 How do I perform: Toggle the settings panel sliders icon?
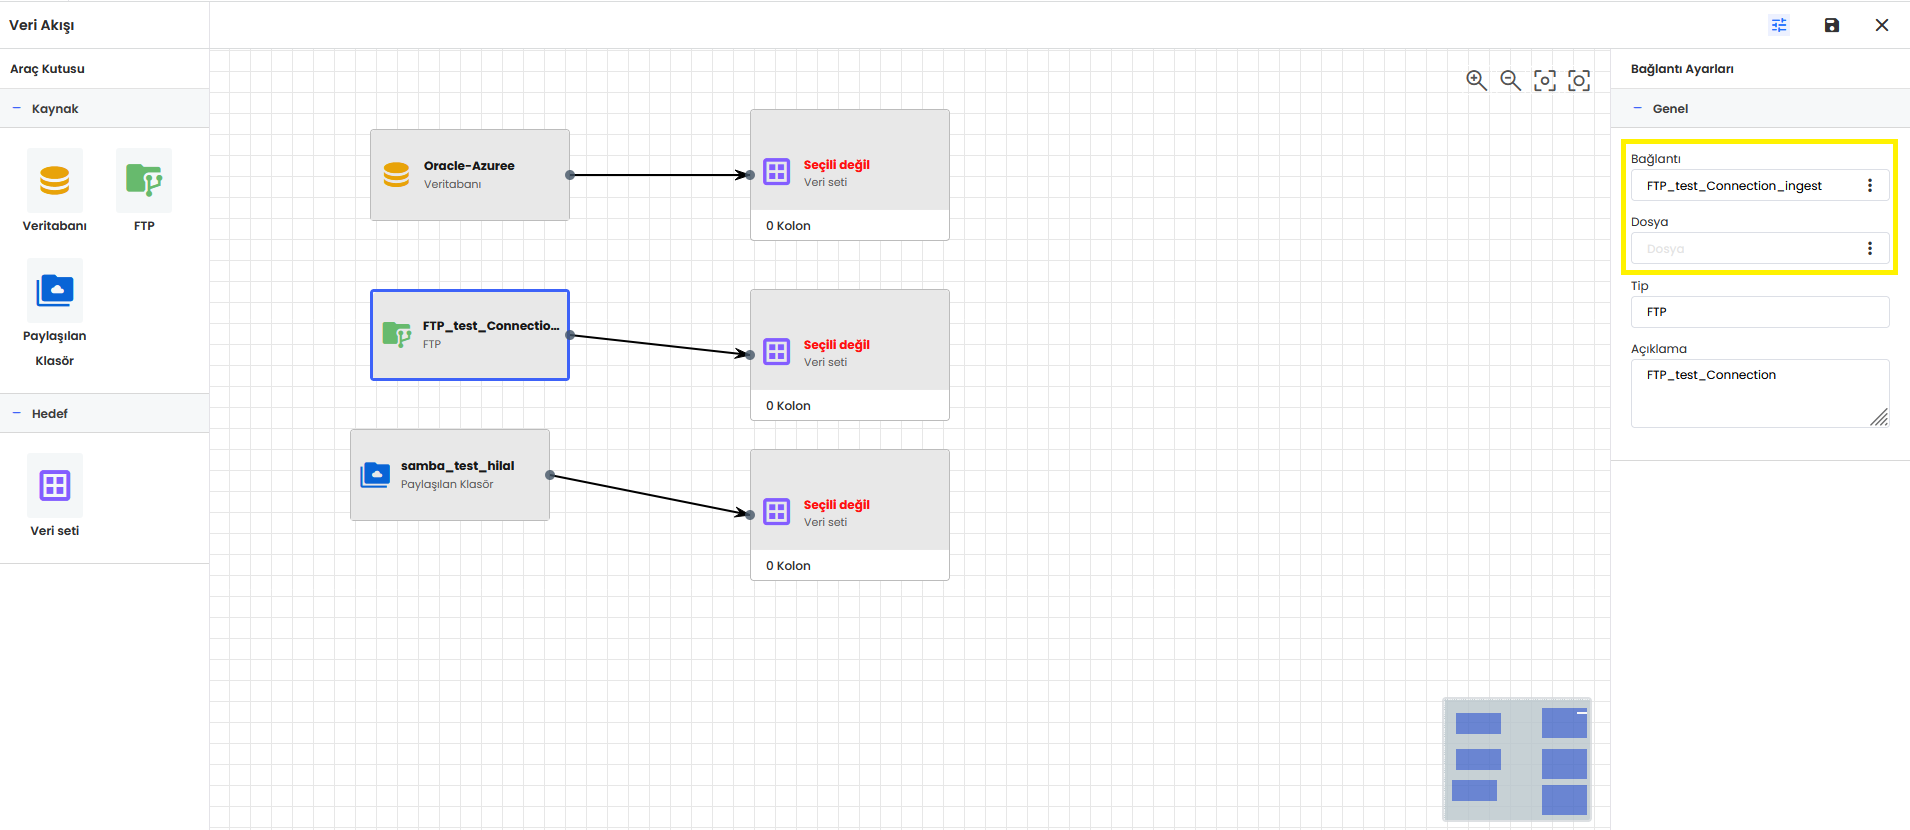[x=1779, y=25]
